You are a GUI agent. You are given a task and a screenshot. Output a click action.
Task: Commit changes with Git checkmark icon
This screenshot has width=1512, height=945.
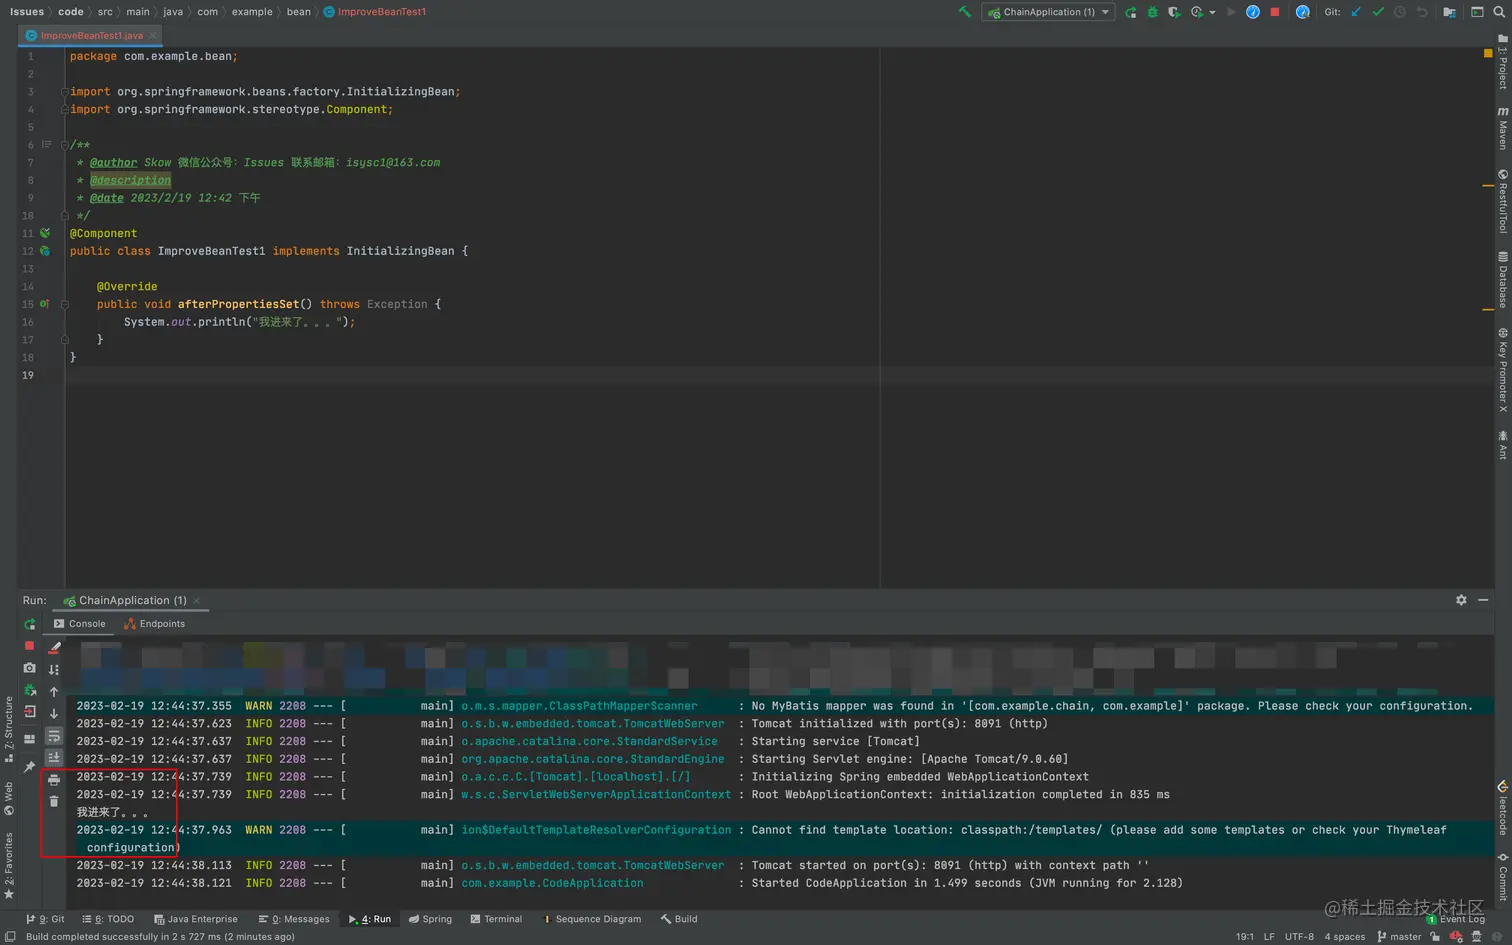(x=1378, y=12)
